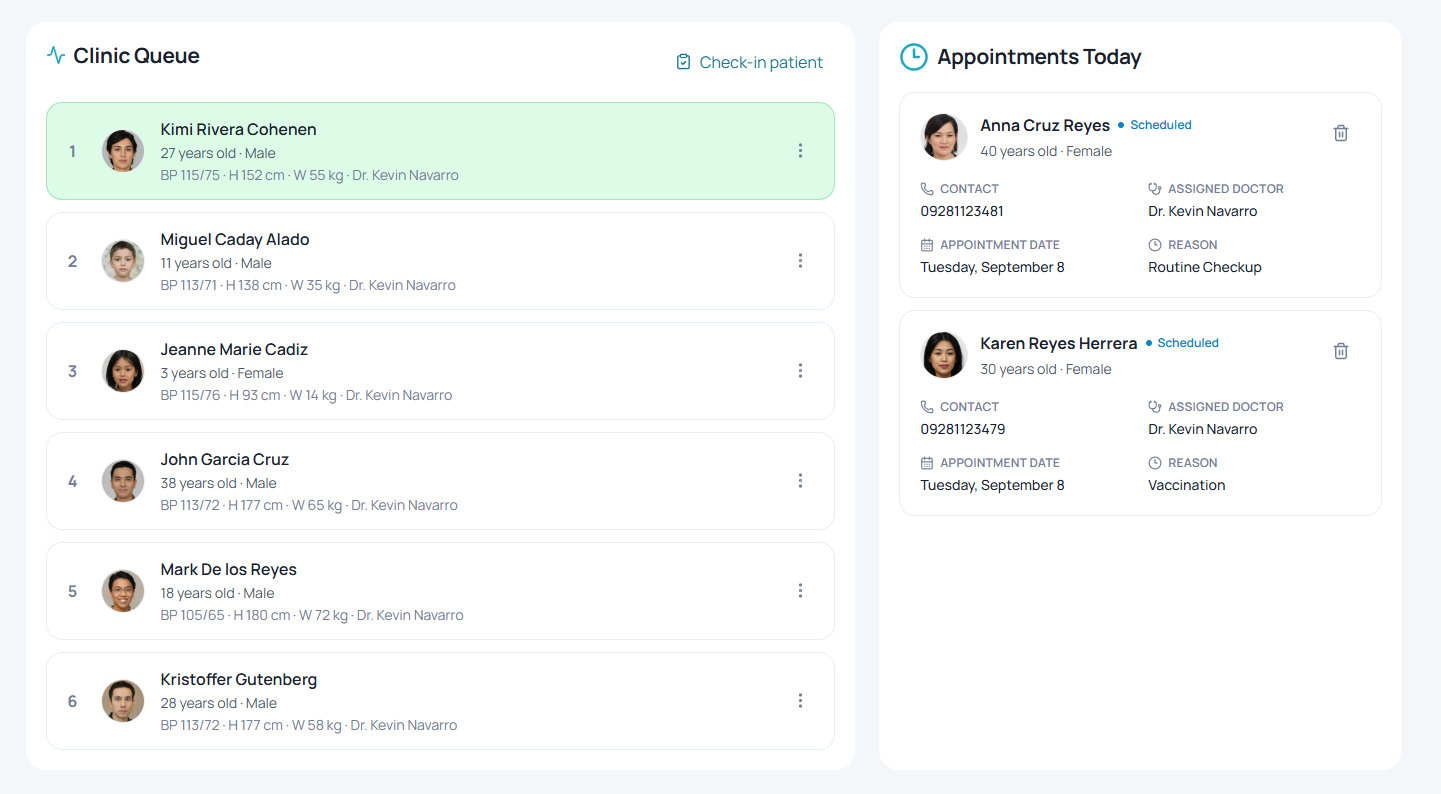This screenshot has width=1441, height=794.
Task: Click John Garcia Cruz's avatar photo
Action: coord(123,481)
